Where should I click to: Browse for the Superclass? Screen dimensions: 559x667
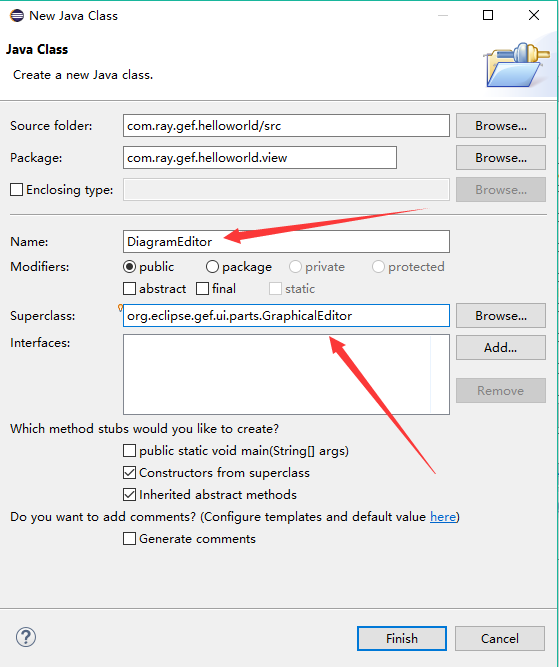click(501, 316)
